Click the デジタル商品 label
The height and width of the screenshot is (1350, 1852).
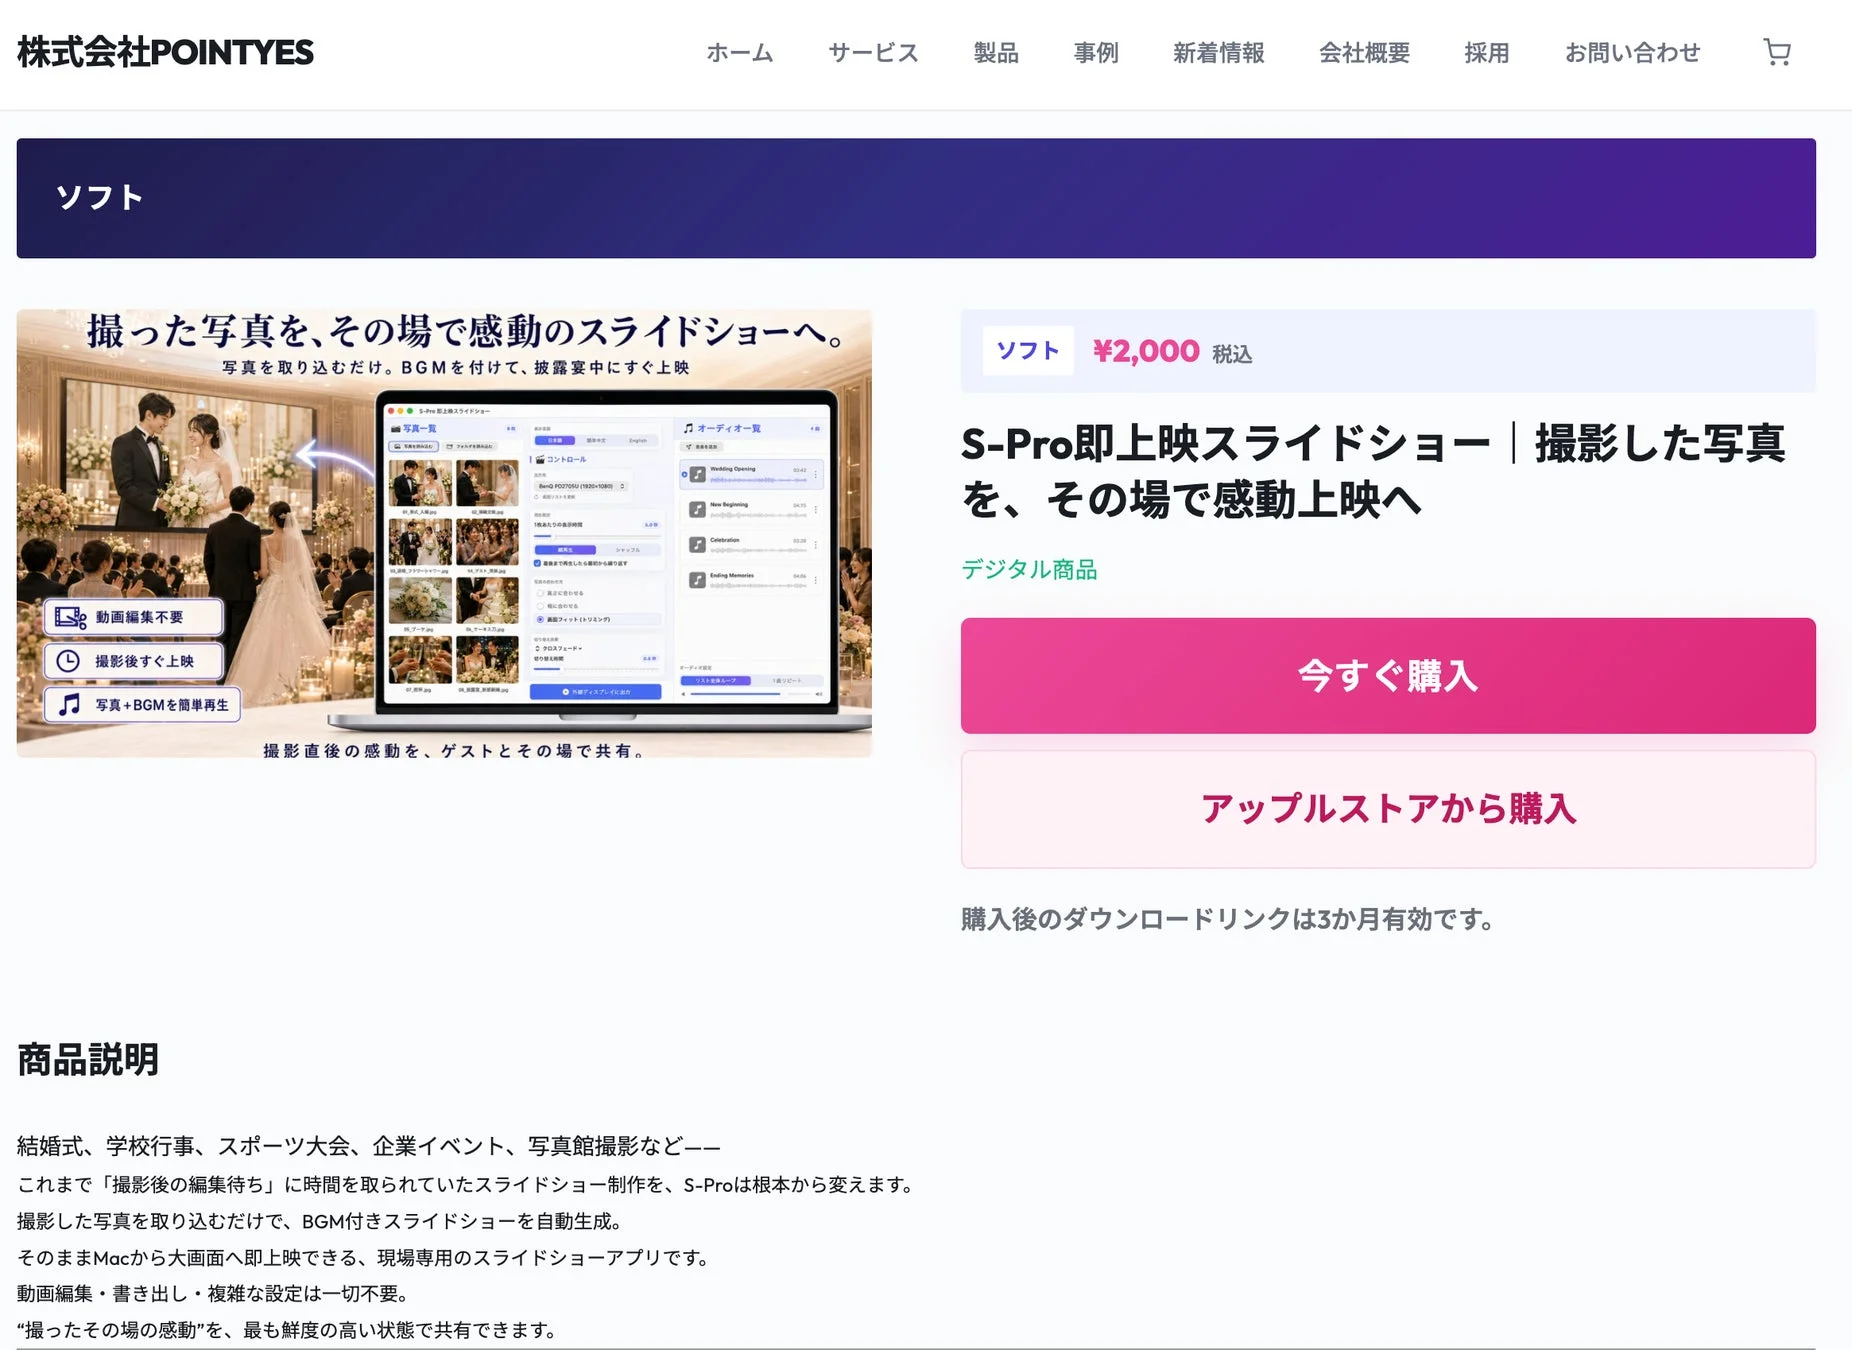point(1029,569)
